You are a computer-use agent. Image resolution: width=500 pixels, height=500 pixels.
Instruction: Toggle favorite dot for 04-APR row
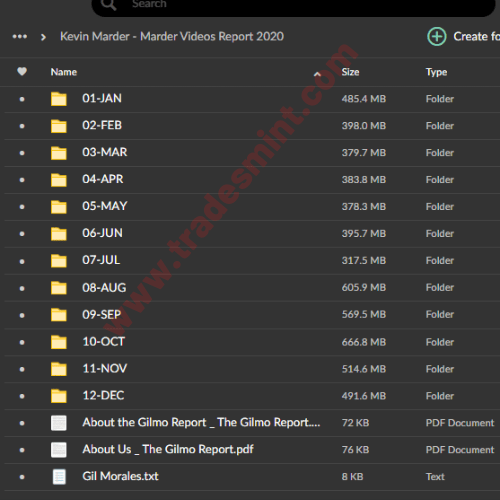[x=22, y=180]
